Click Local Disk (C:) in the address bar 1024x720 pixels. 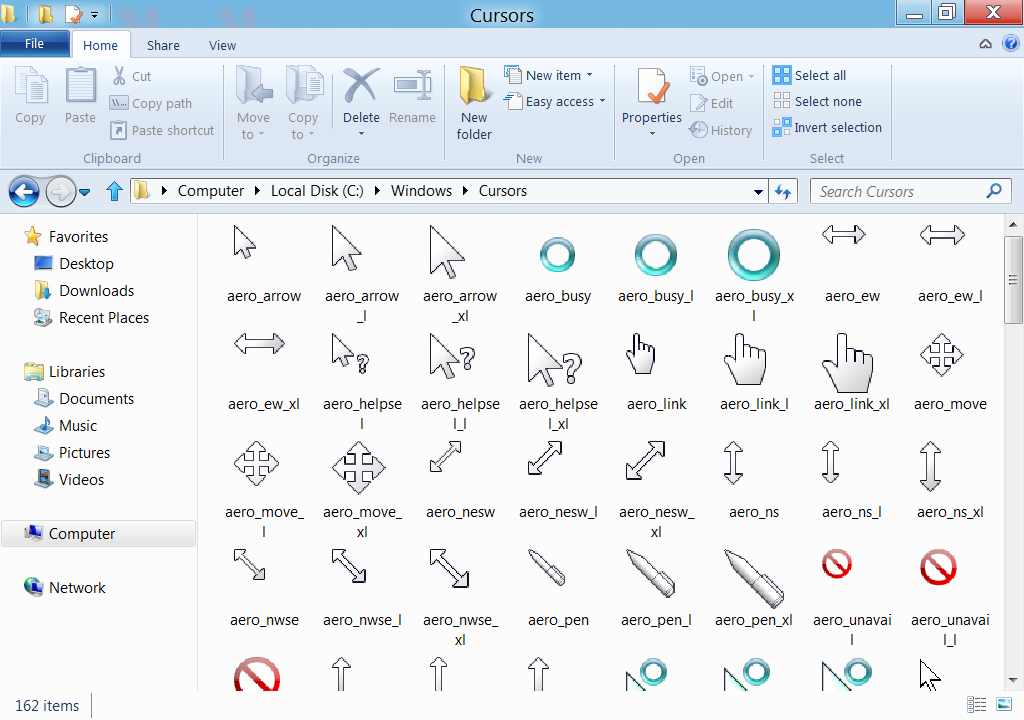click(317, 191)
